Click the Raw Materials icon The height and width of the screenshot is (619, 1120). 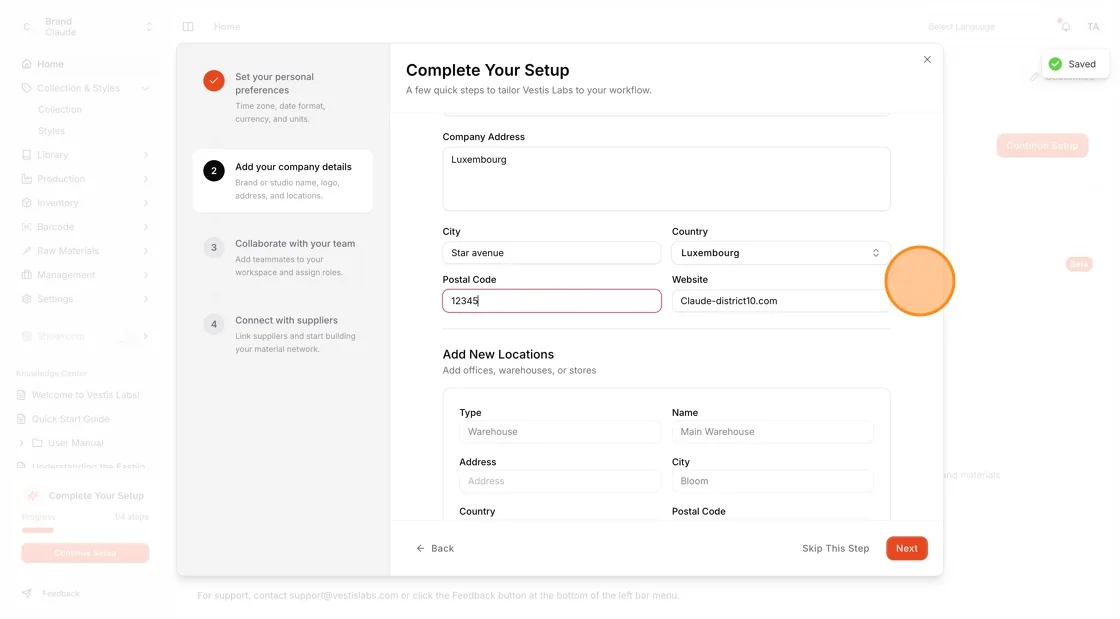[26, 251]
